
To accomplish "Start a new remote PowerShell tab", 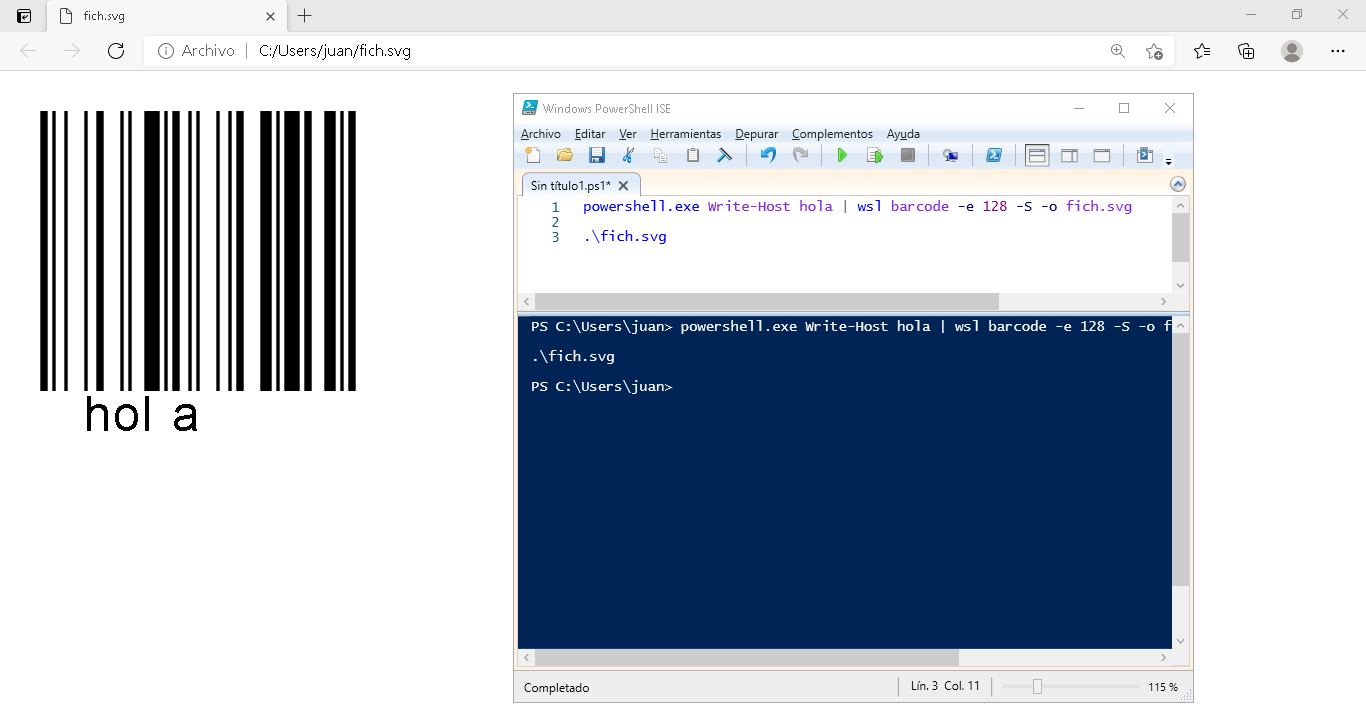I will pos(950,155).
